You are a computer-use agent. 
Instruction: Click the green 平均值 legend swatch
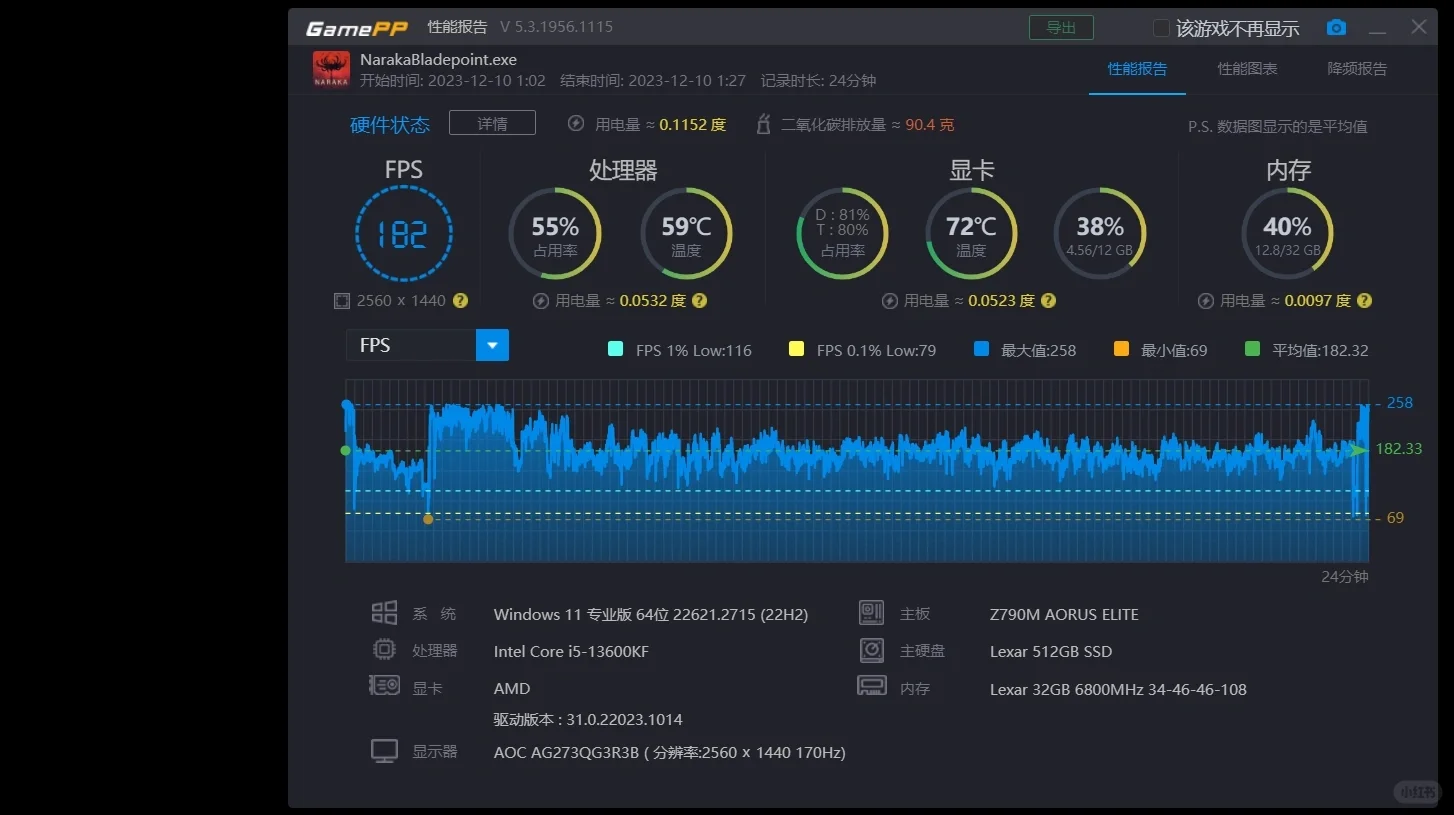(x=1252, y=349)
